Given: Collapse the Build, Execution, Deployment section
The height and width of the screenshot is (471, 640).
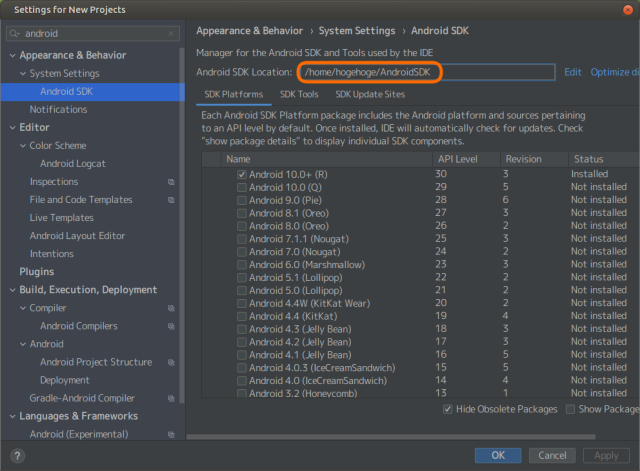Looking at the screenshot, I should 11,290.
